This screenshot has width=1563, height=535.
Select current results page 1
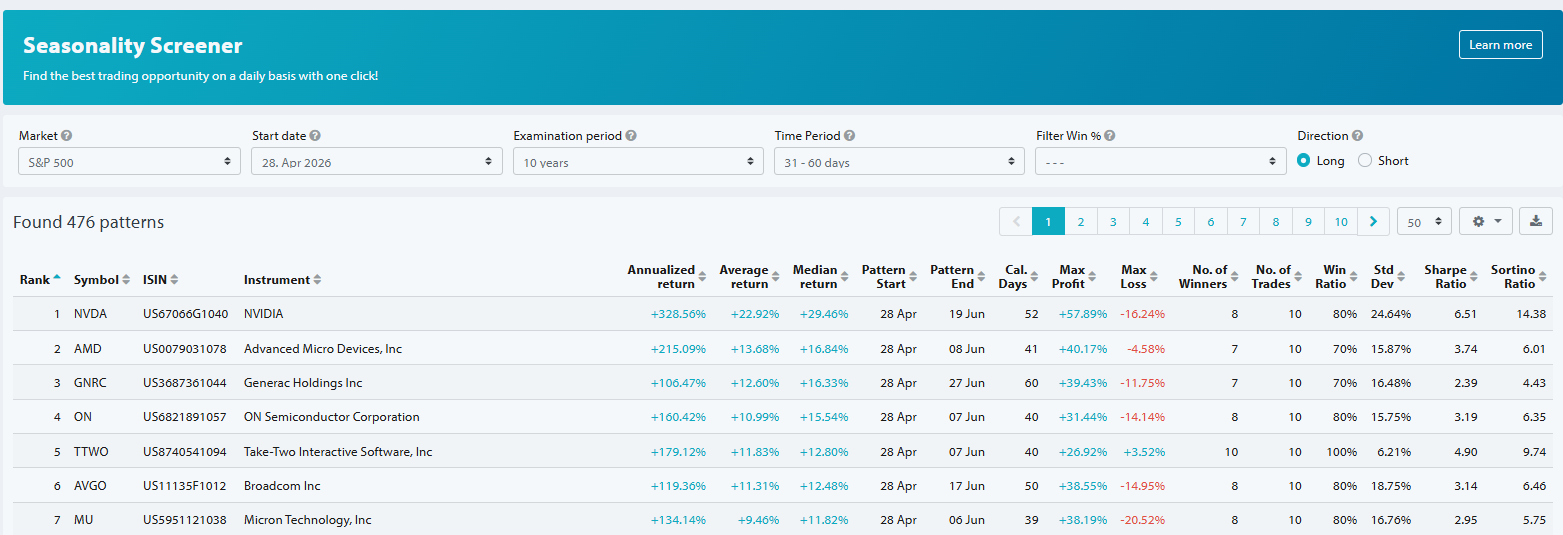click(1048, 221)
